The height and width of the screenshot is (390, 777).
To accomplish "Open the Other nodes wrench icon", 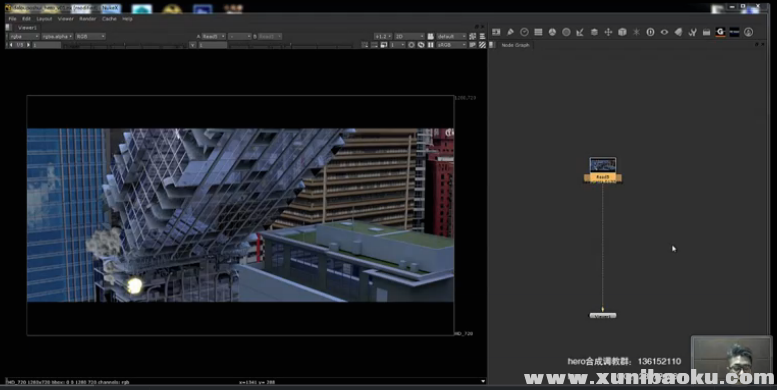I will coord(692,32).
